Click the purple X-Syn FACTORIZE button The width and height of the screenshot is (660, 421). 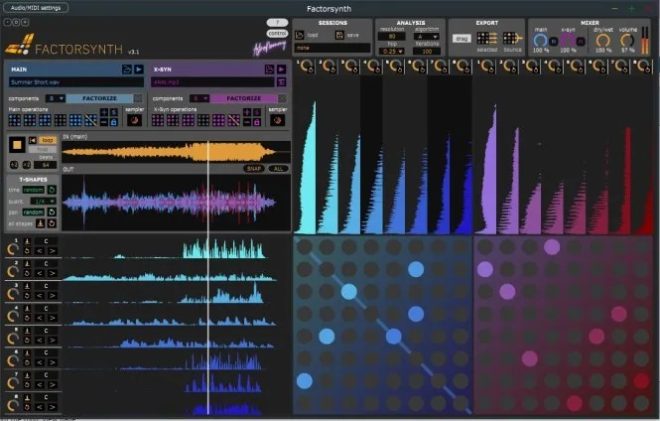point(244,98)
